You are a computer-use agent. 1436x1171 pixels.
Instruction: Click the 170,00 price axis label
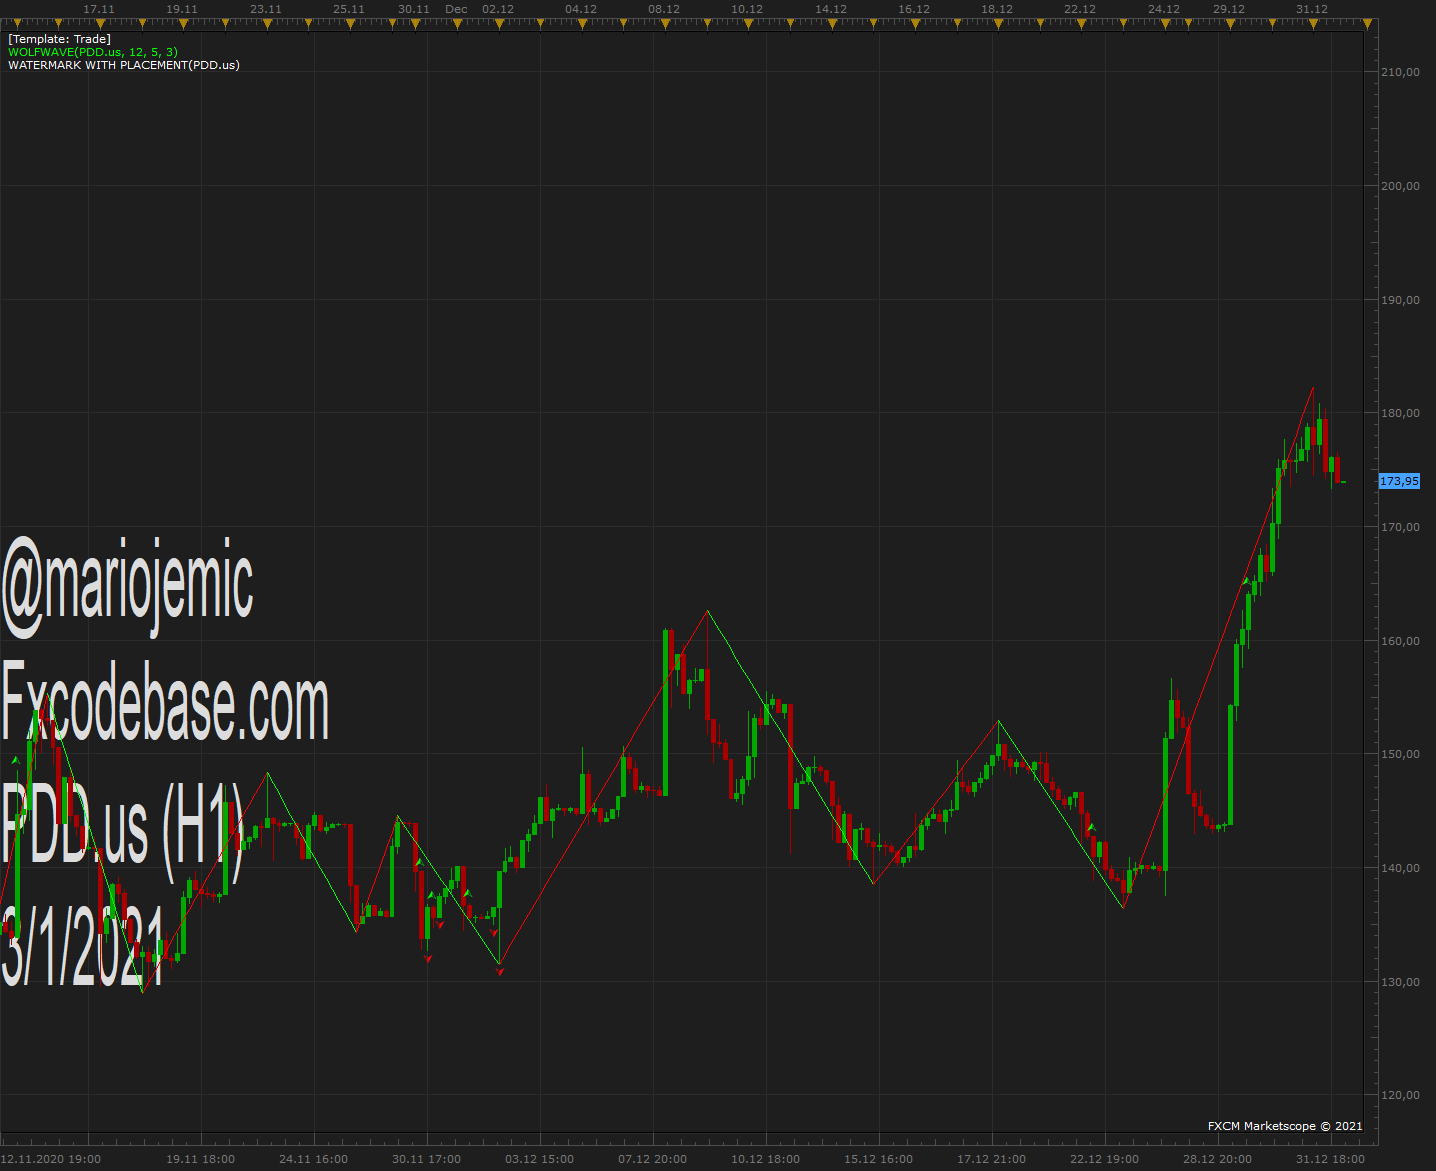(x=1400, y=527)
